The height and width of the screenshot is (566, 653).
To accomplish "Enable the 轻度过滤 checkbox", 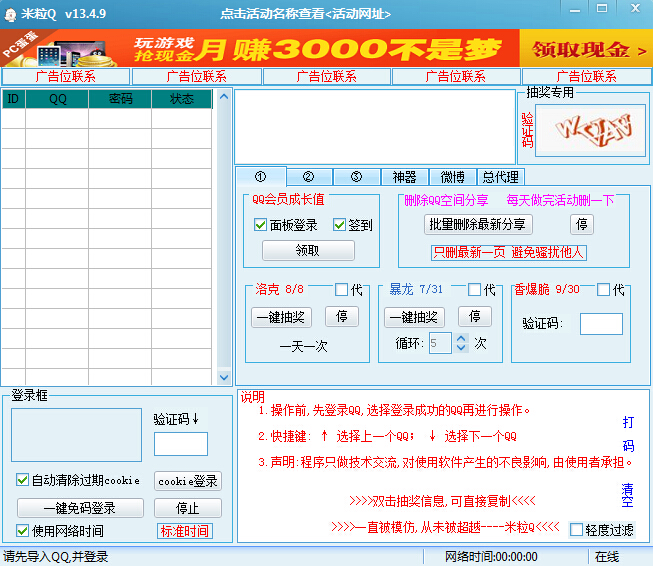I will click(x=576, y=529).
